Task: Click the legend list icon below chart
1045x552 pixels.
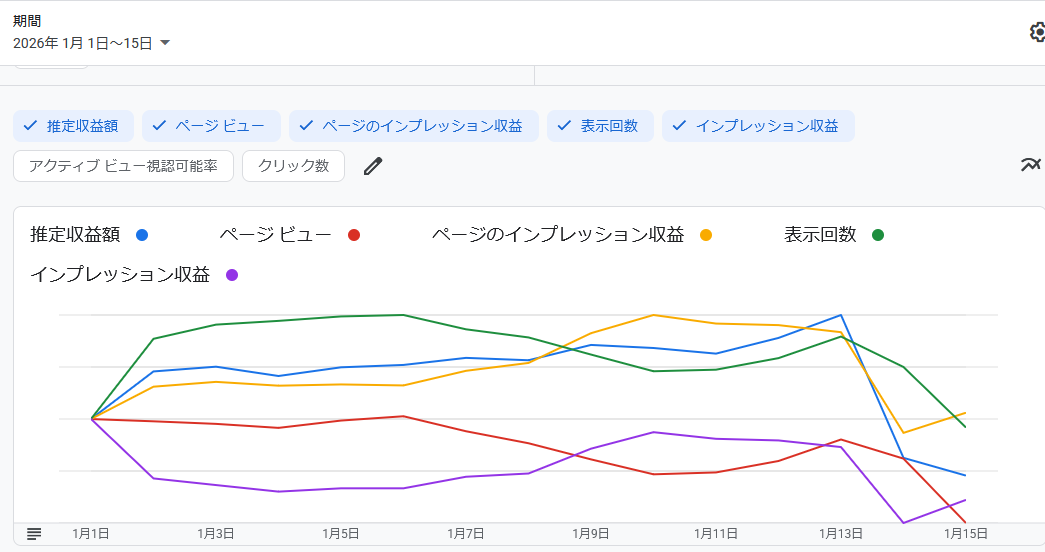Action: point(34,533)
